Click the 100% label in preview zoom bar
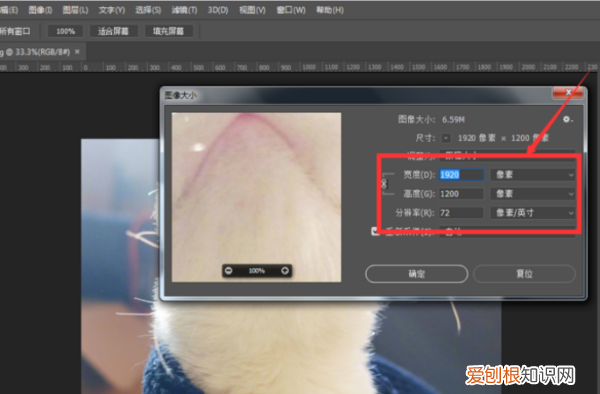 coord(257,271)
